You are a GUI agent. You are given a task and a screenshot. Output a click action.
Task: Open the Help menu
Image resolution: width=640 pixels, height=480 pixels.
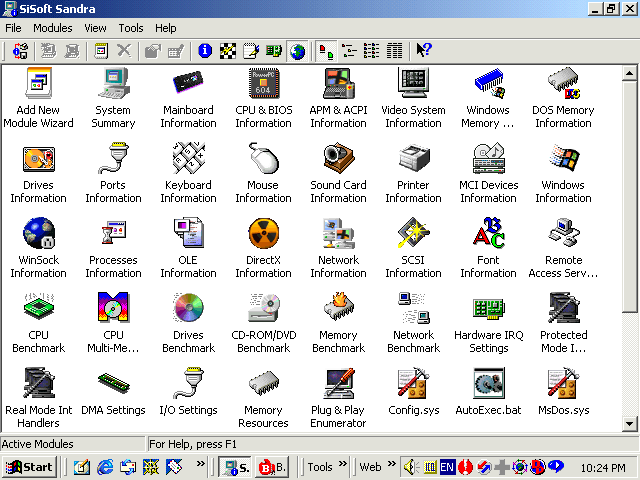point(165,28)
